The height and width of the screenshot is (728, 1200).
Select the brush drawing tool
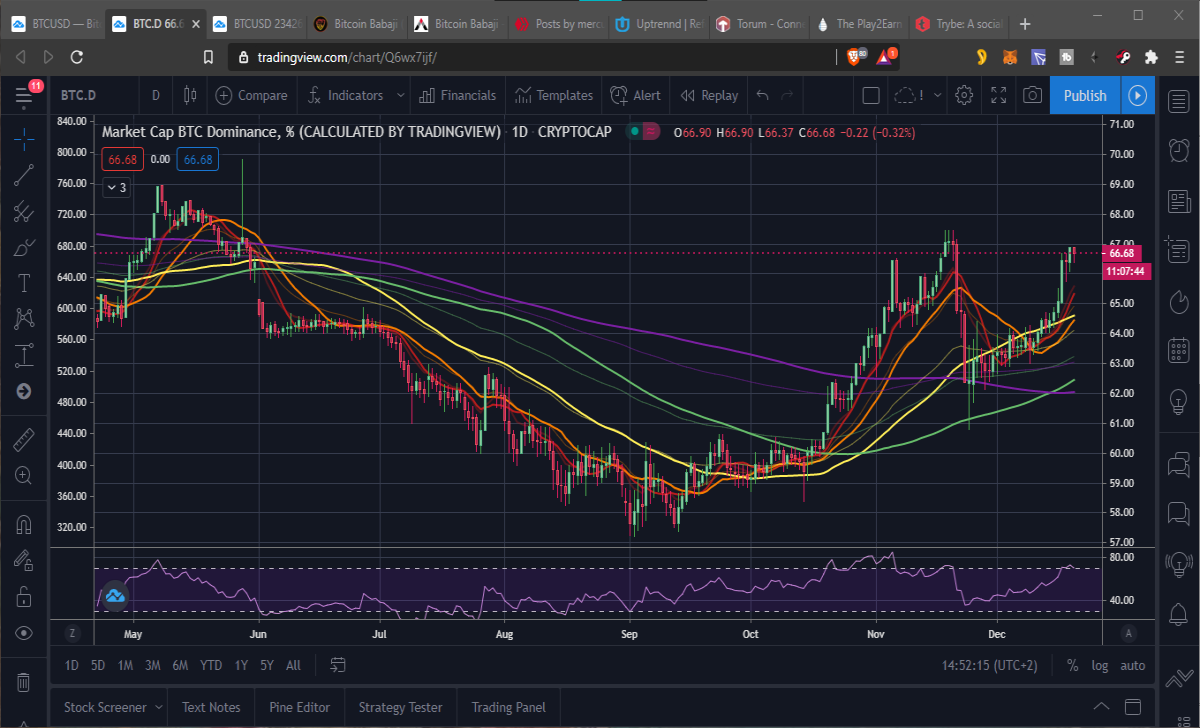click(x=24, y=247)
